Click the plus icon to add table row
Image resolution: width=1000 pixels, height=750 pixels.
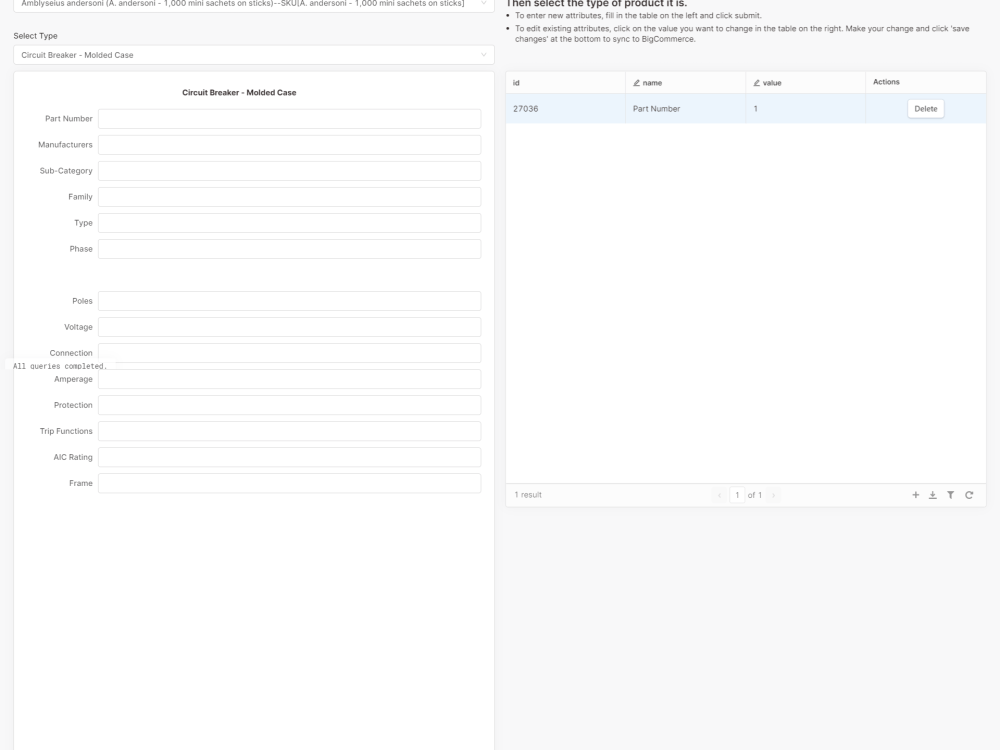click(915, 494)
